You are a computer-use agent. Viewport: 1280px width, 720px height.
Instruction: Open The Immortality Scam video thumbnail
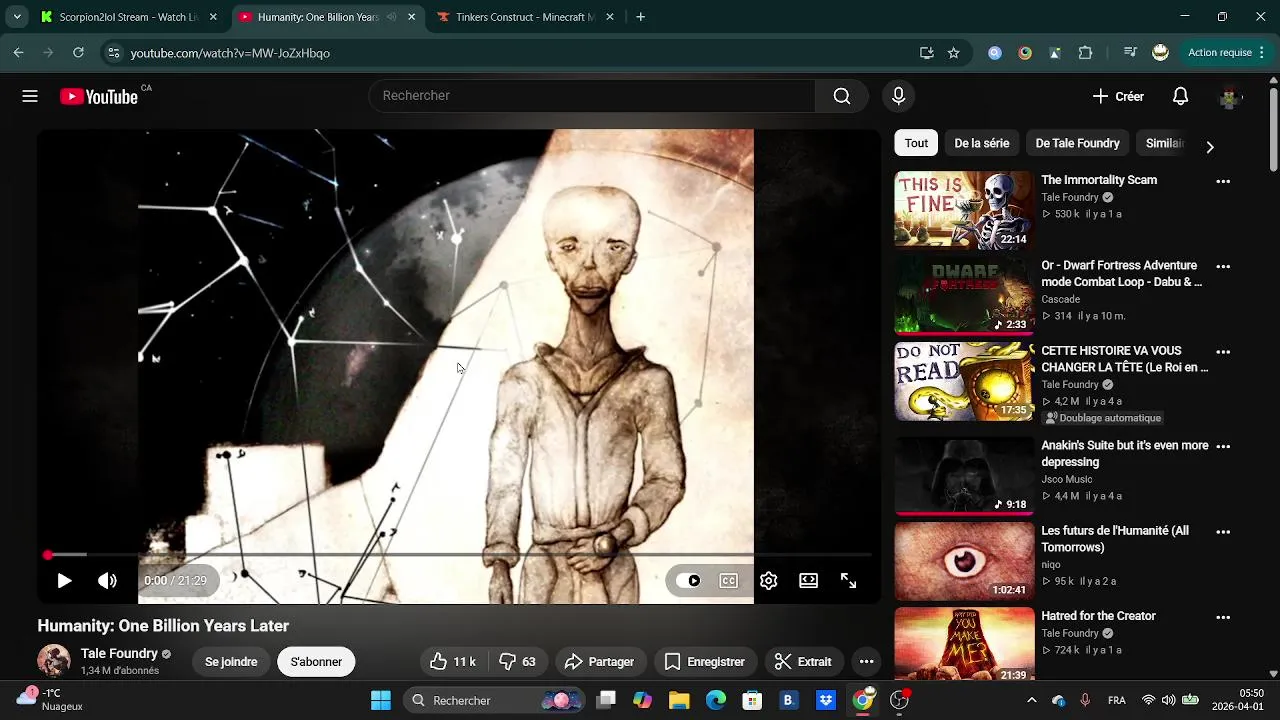[x=964, y=210]
